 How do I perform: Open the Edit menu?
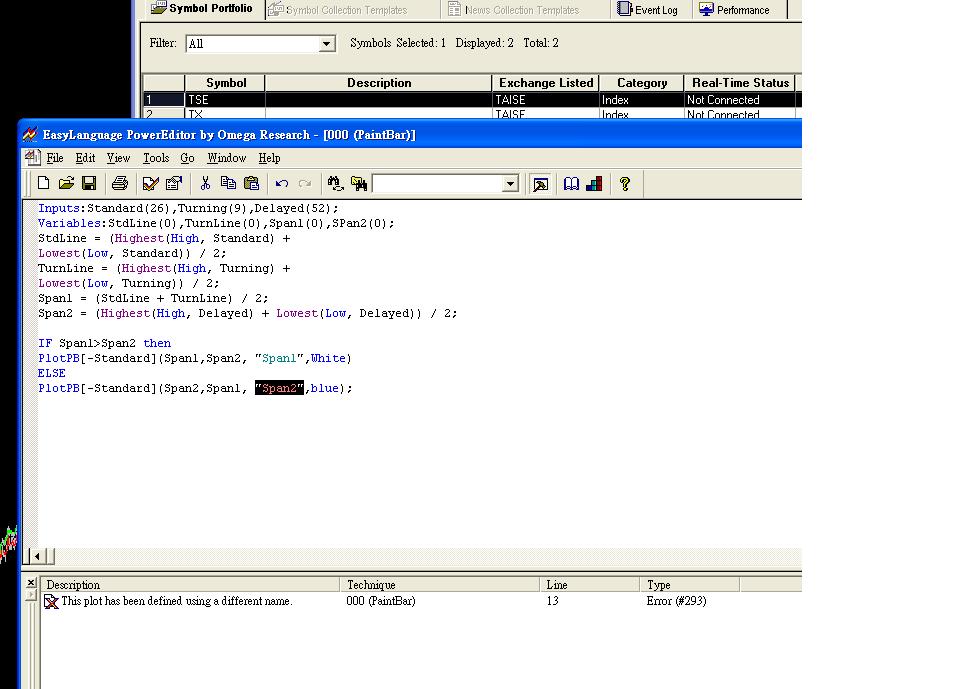pos(85,158)
